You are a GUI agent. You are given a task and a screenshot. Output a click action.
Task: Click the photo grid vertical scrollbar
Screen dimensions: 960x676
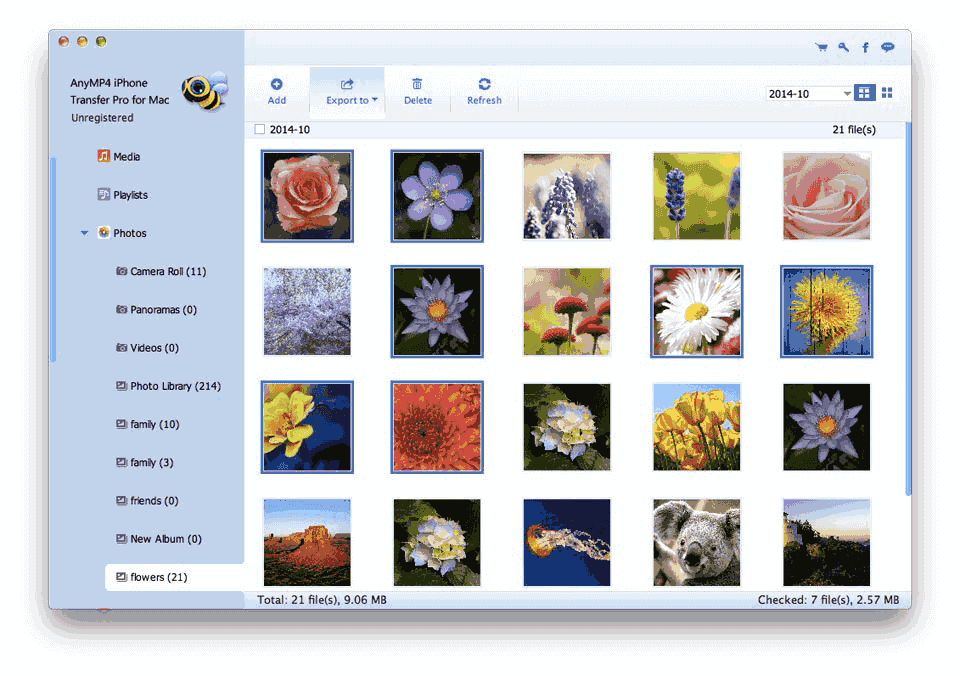click(x=909, y=309)
